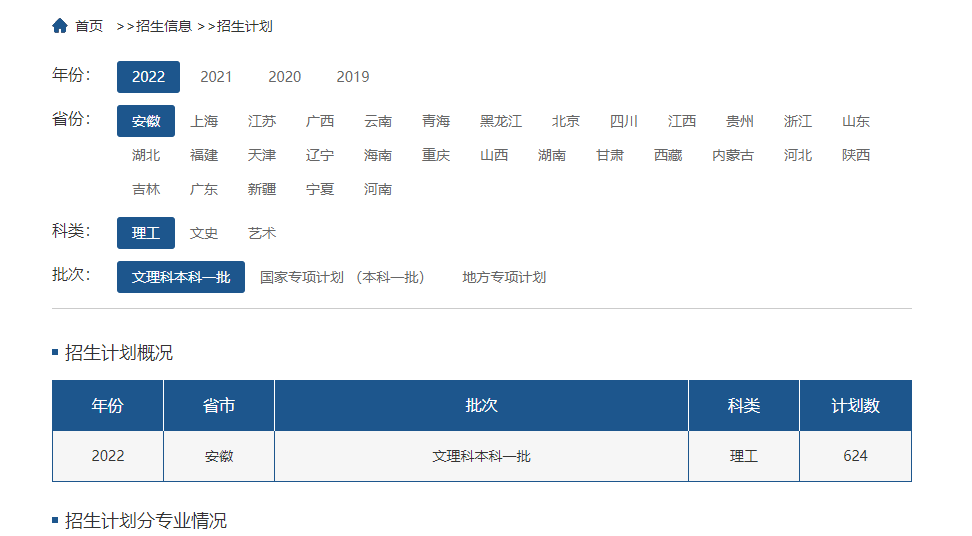This screenshot has height=536, width=972.
Task: Click the 年份 table column header
Action: [x=108, y=406]
